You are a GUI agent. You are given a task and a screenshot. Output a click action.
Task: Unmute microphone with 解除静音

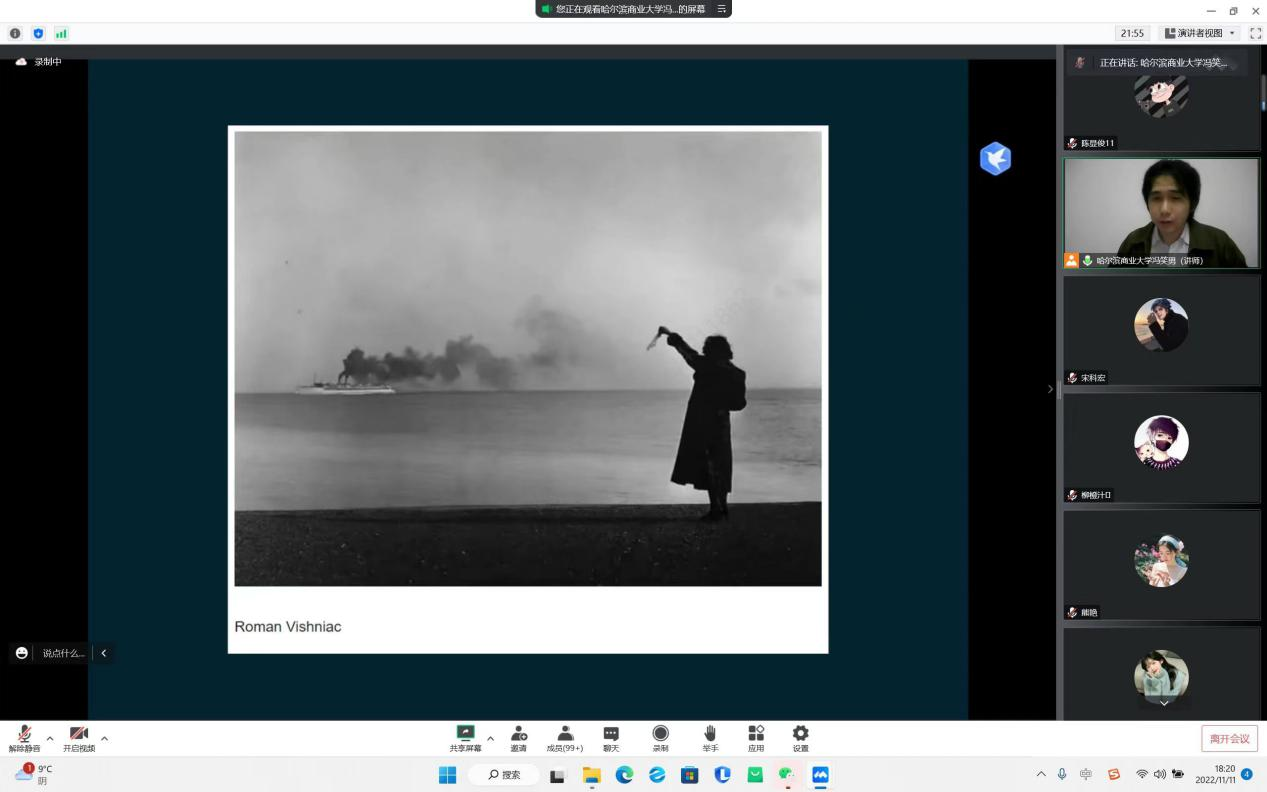click(24, 738)
